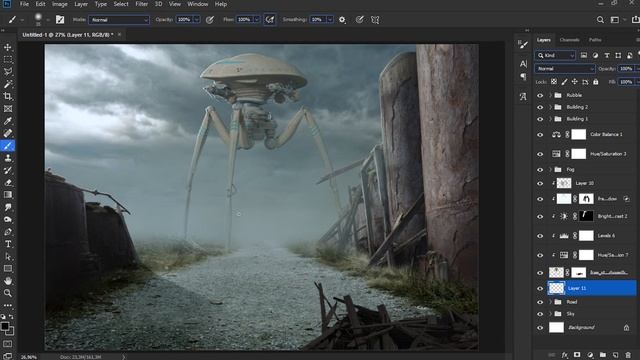
Task: Open the Filter menu
Action: click(142, 4)
